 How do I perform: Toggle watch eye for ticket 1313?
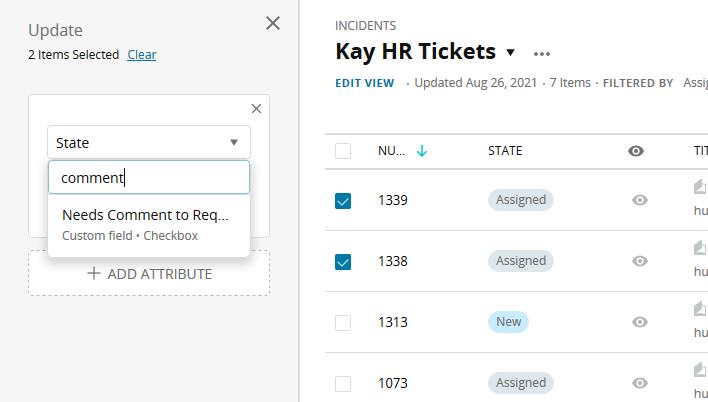(x=640, y=322)
